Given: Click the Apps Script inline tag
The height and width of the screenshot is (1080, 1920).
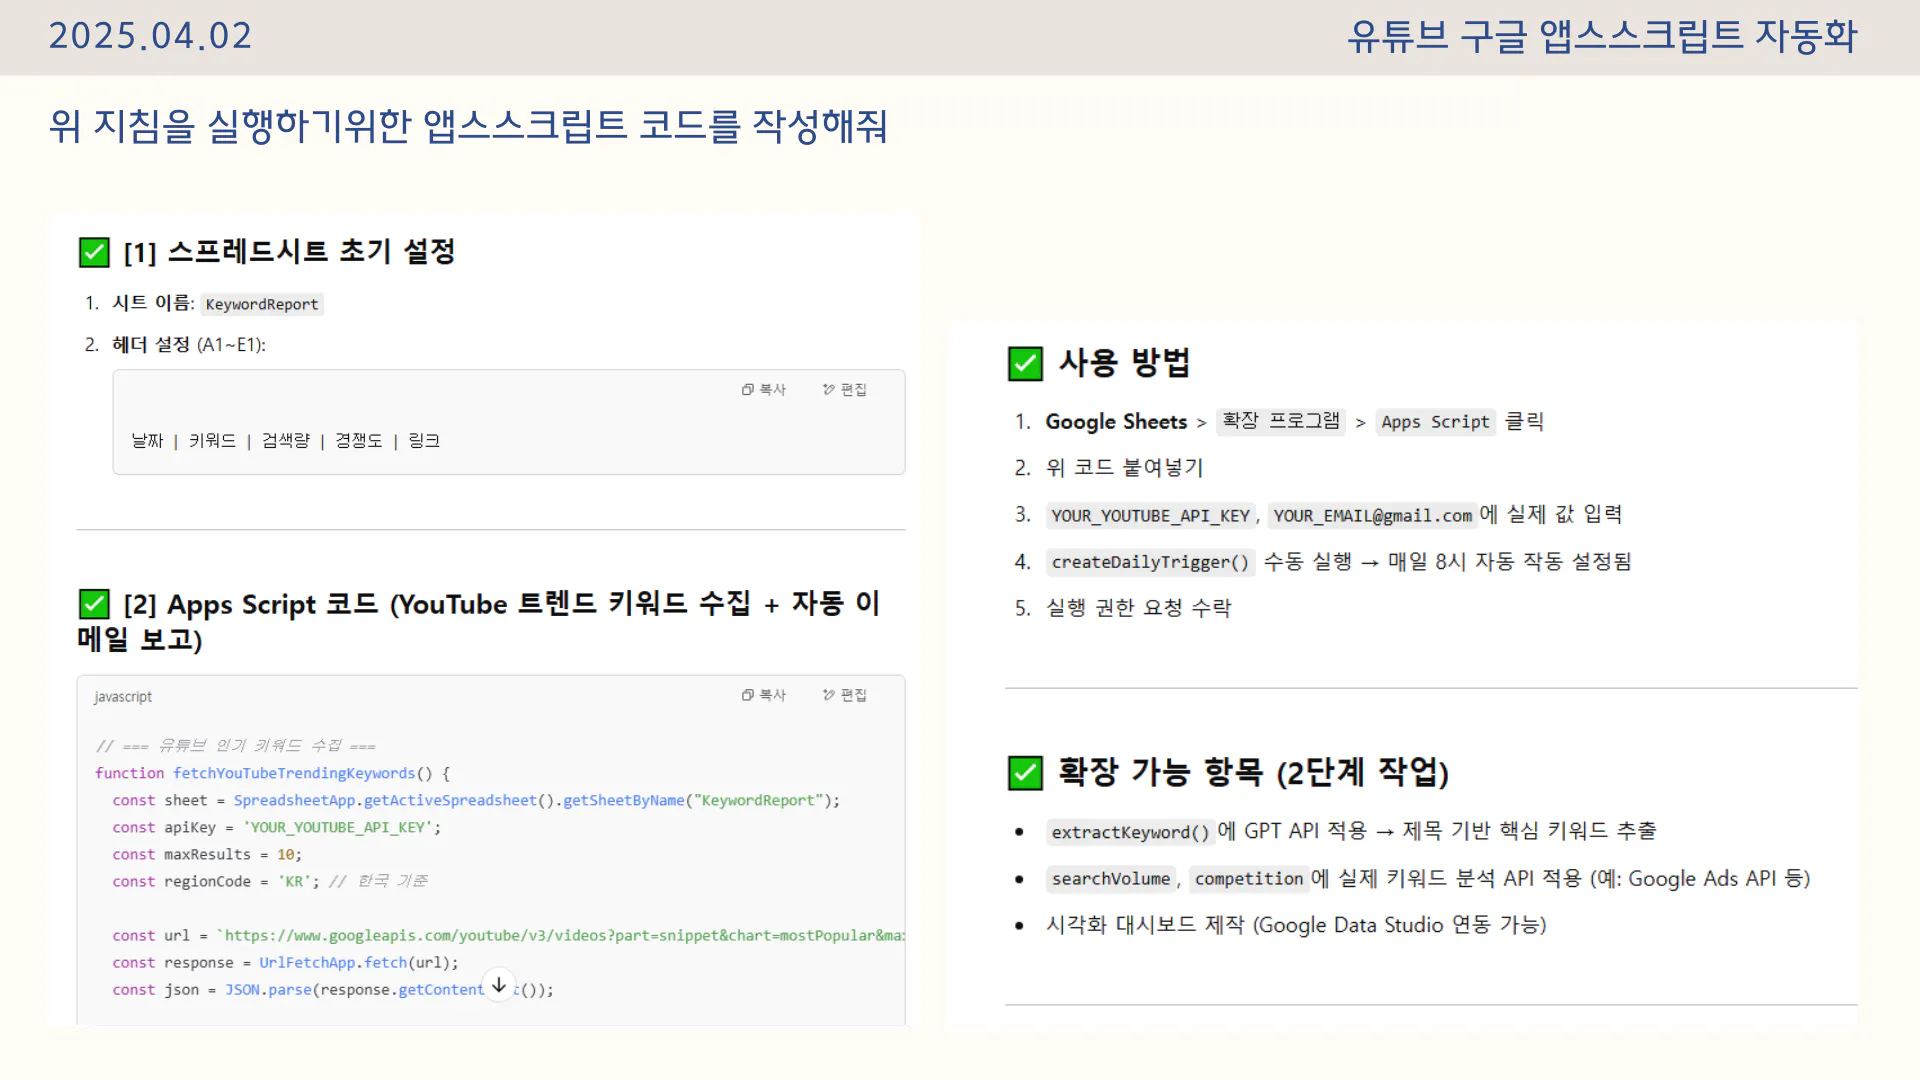Looking at the screenshot, I should (x=1435, y=422).
